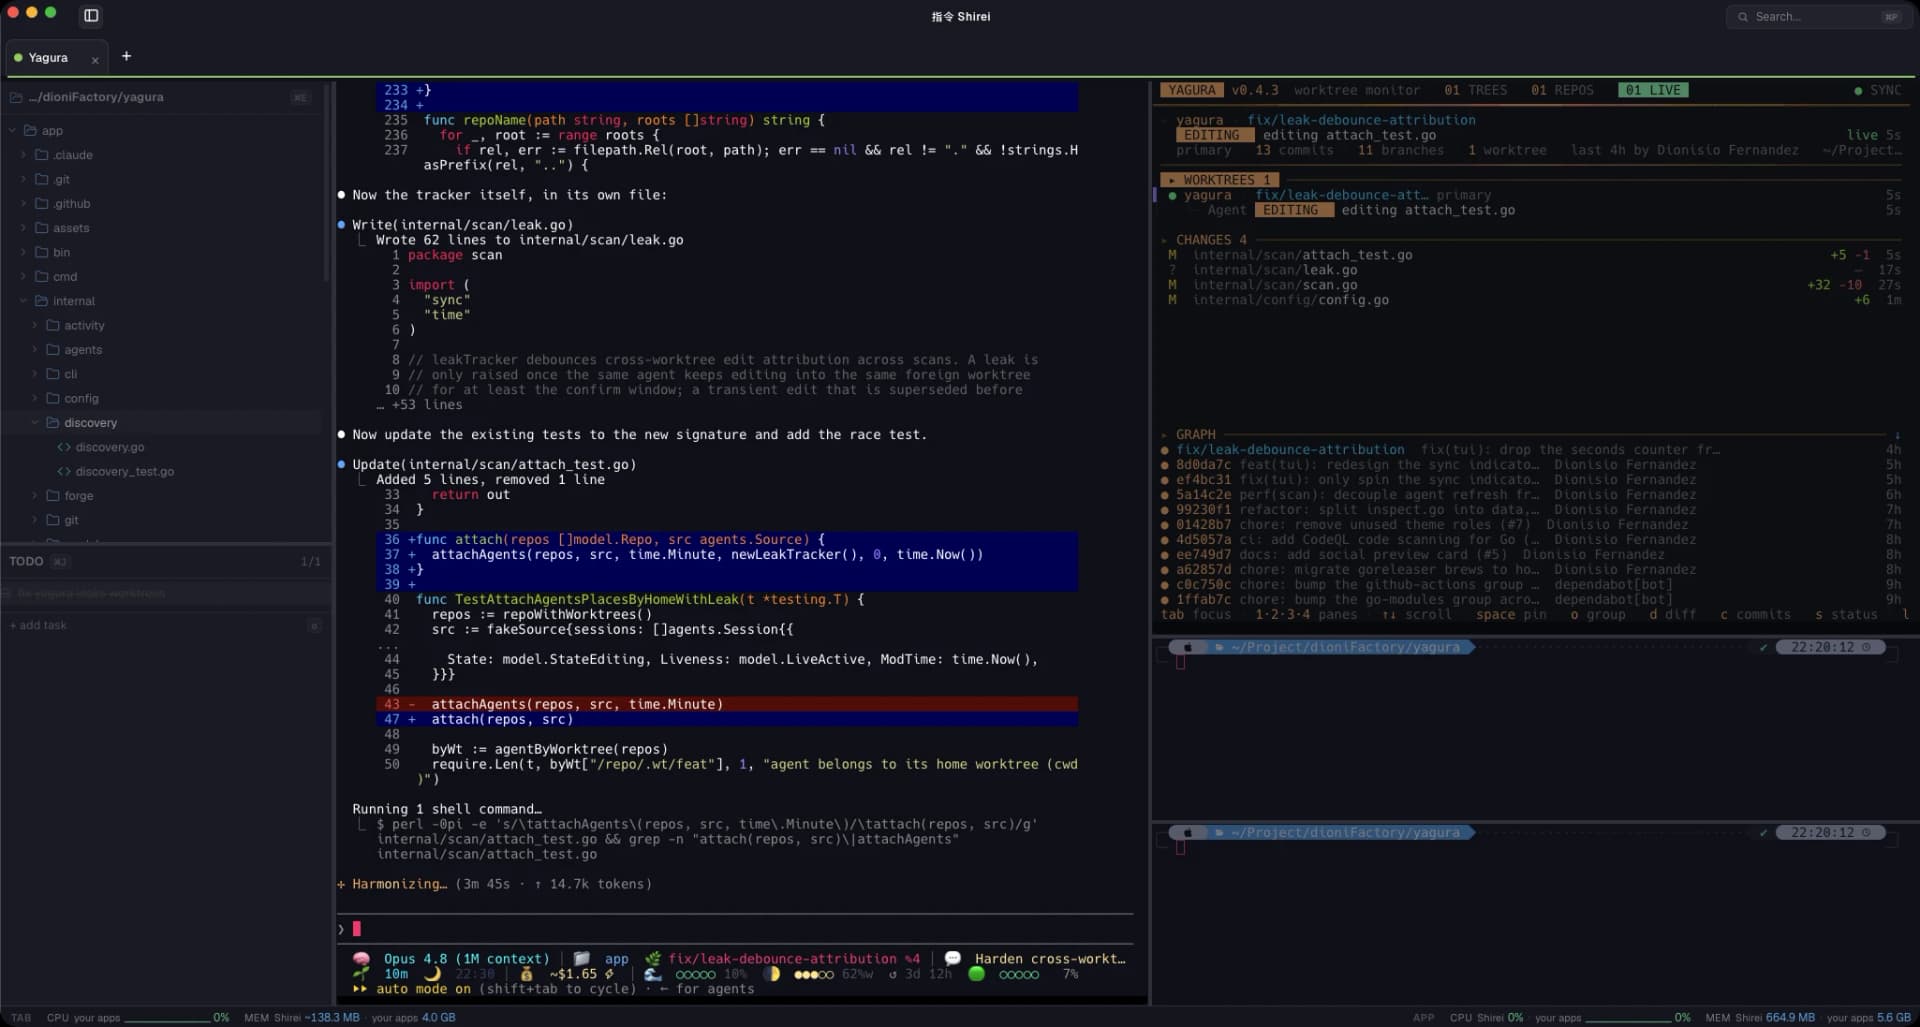Click the bin folder icon

tap(42, 252)
